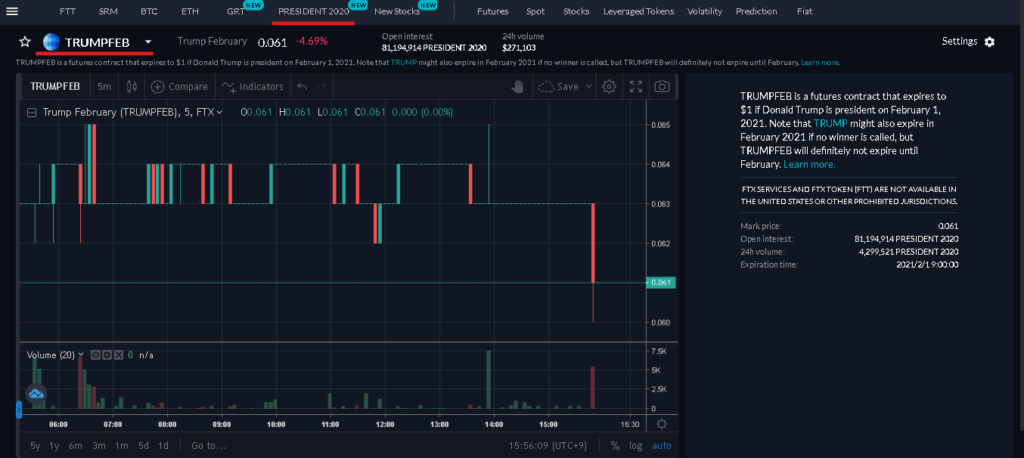Open the Go to date picker
Viewport: 1024px width, 458px height.
pos(208,446)
